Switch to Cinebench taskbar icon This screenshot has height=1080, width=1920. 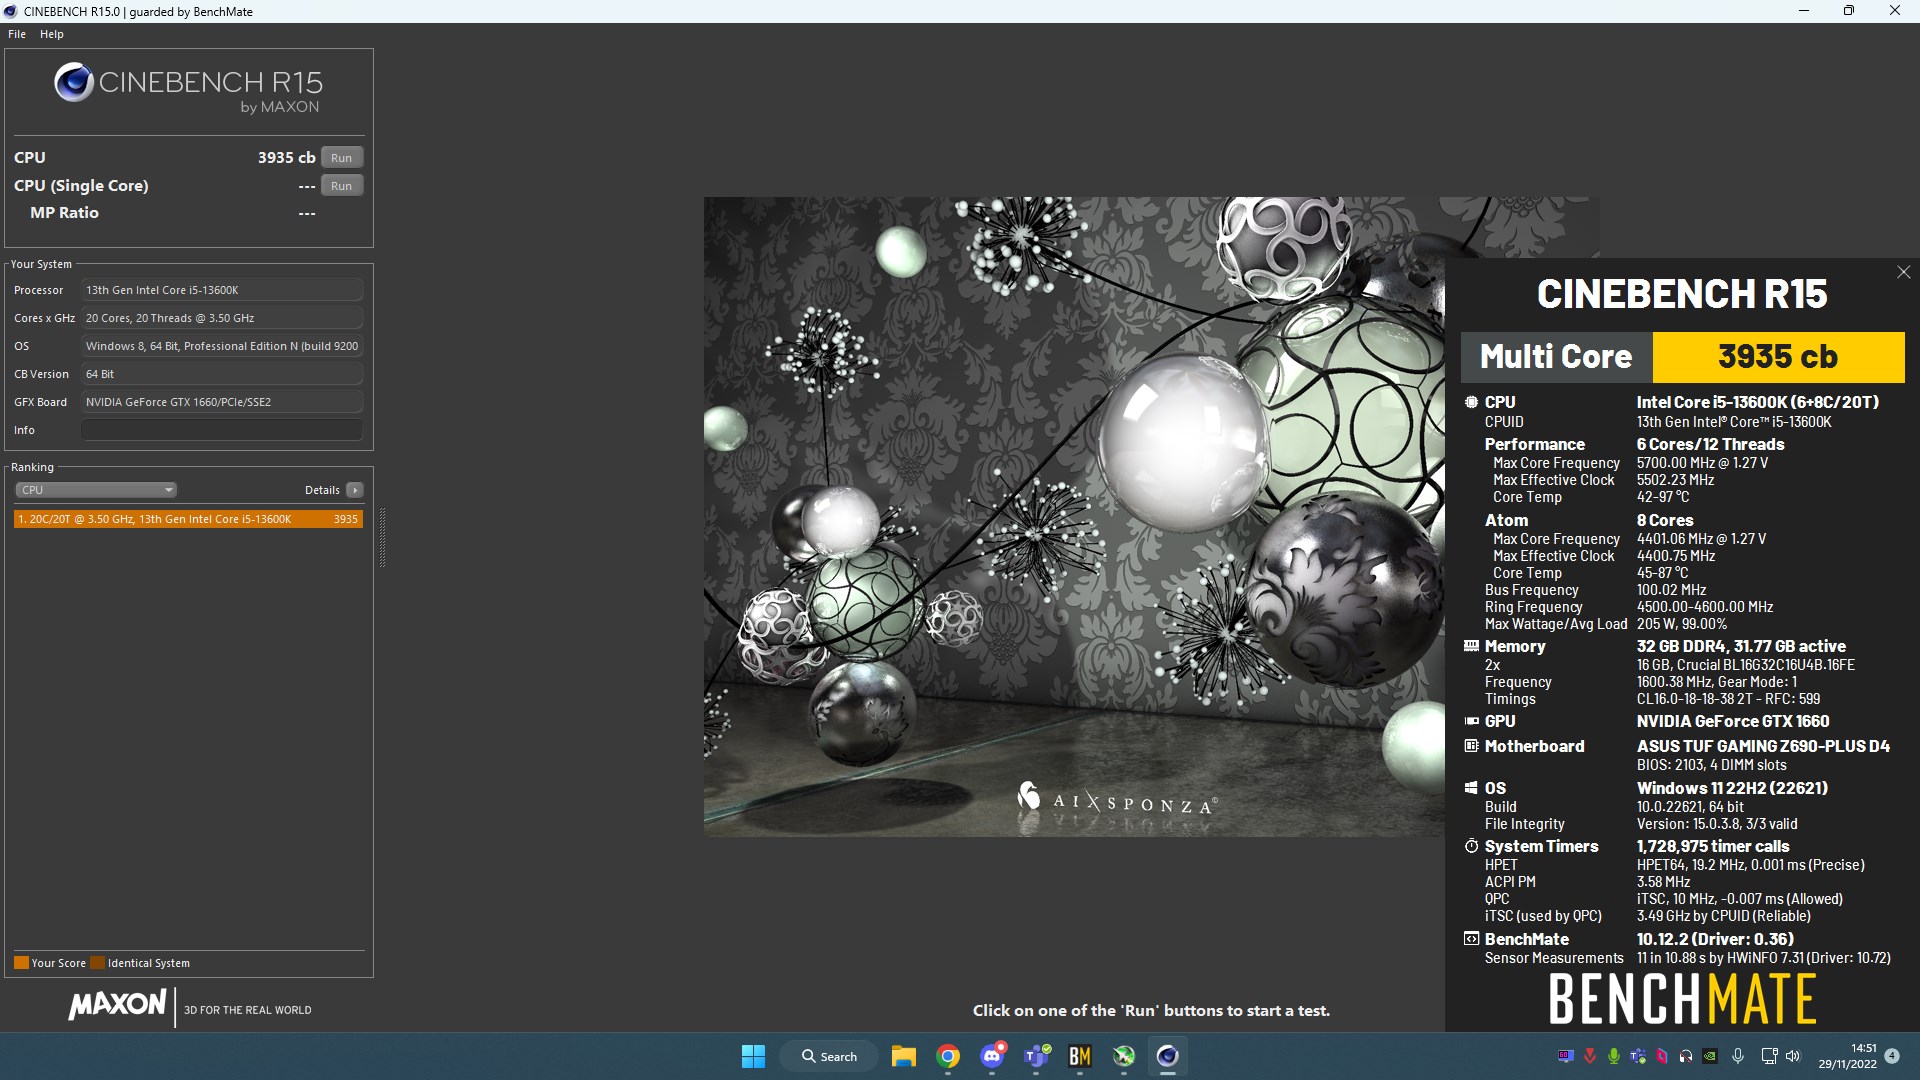click(1168, 1056)
